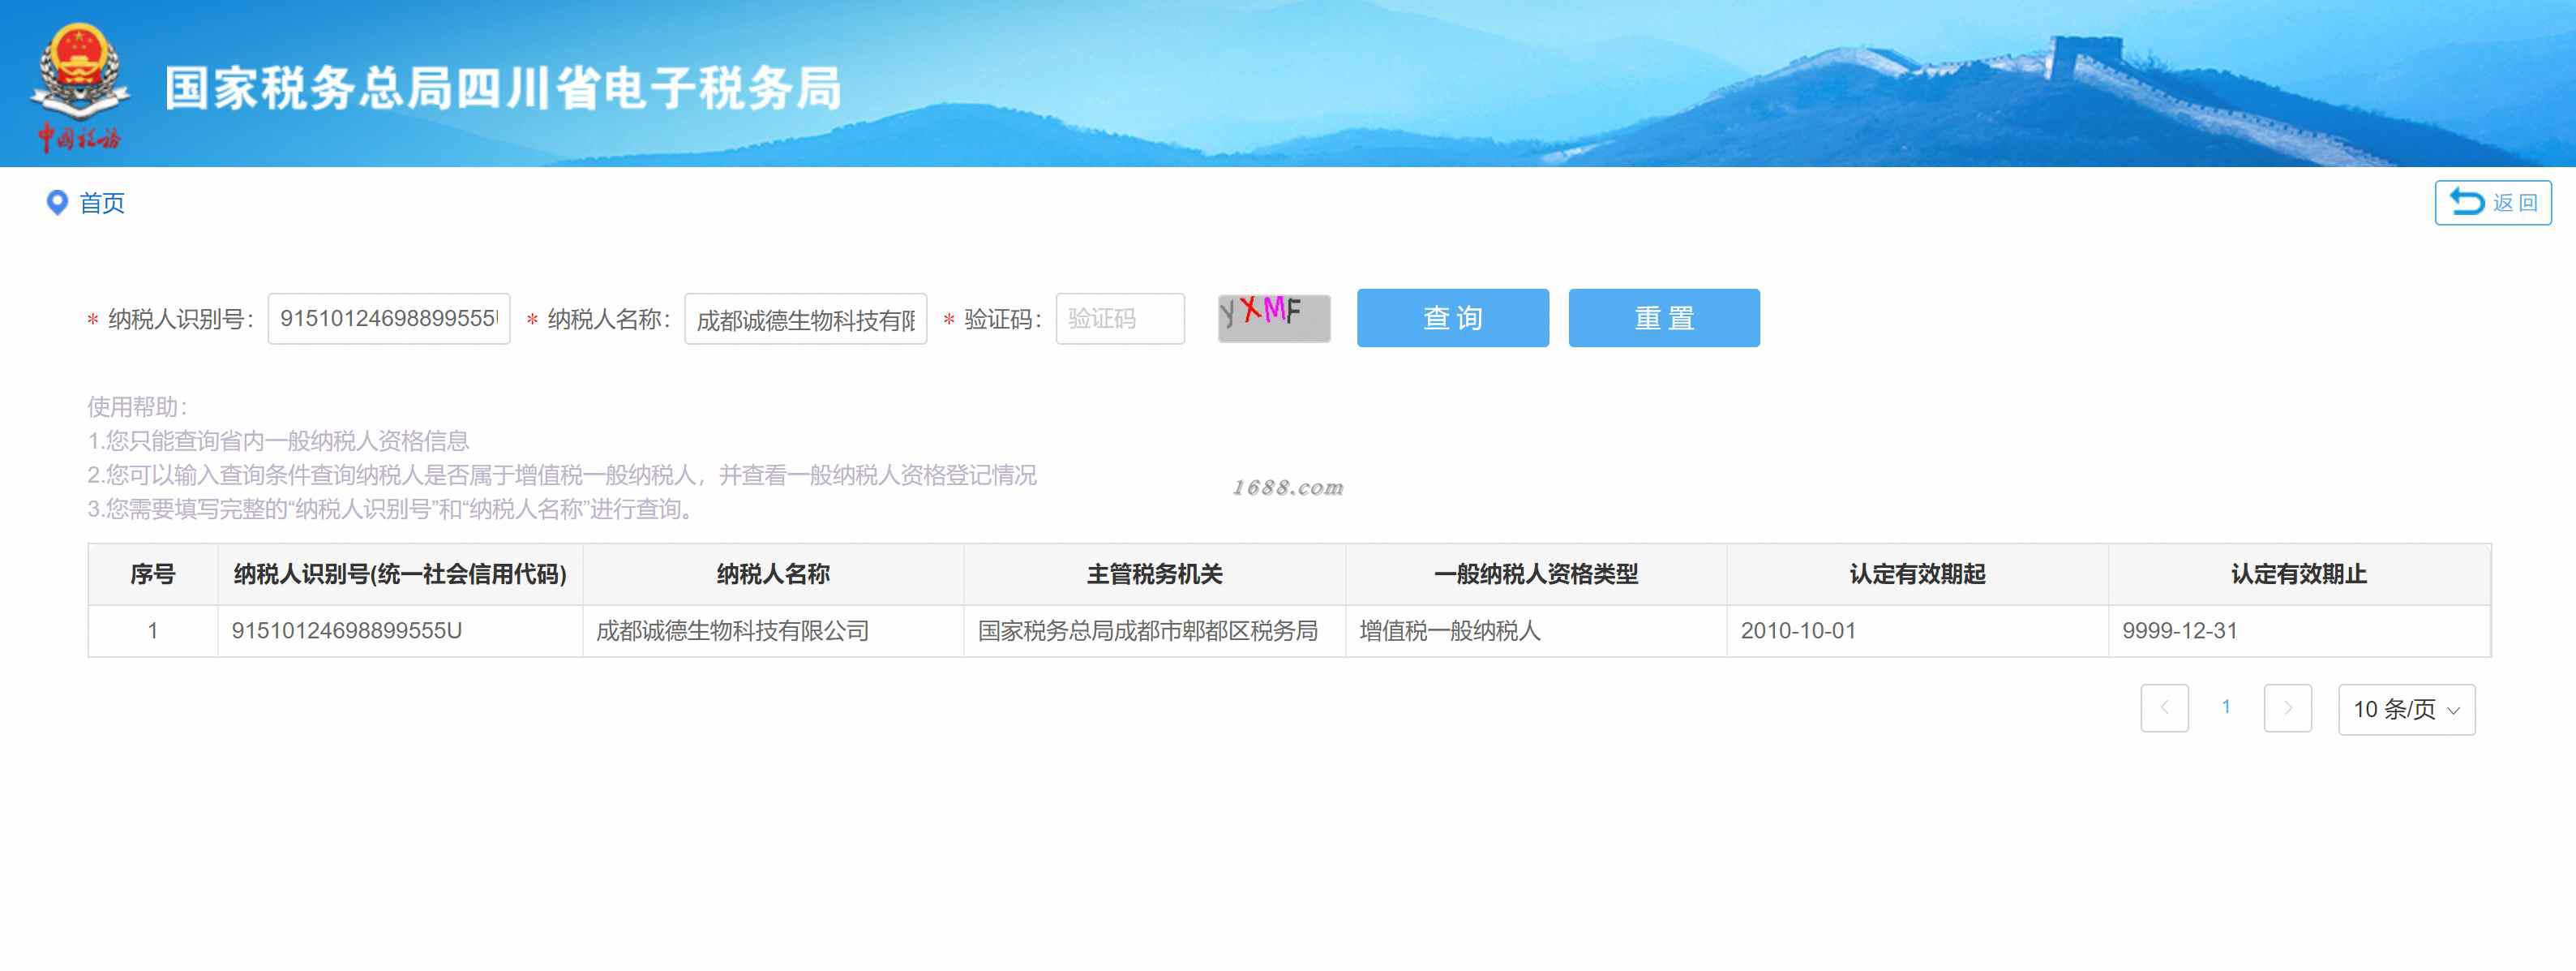Click the taxpayer ID cell 91510124698899555U
Image resolution: width=2576 pixels, height=971 pixels.
[347, 631]
